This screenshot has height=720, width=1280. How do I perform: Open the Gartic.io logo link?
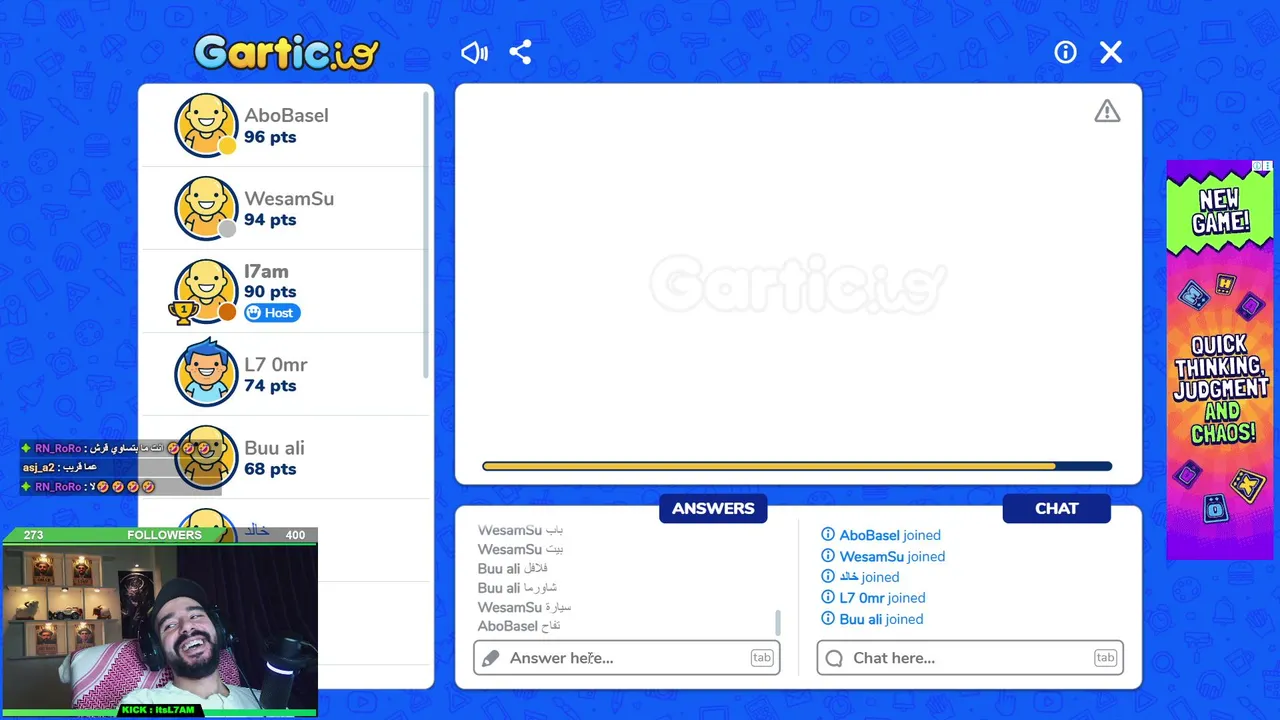pyautogui.click(x=287, y=53)
